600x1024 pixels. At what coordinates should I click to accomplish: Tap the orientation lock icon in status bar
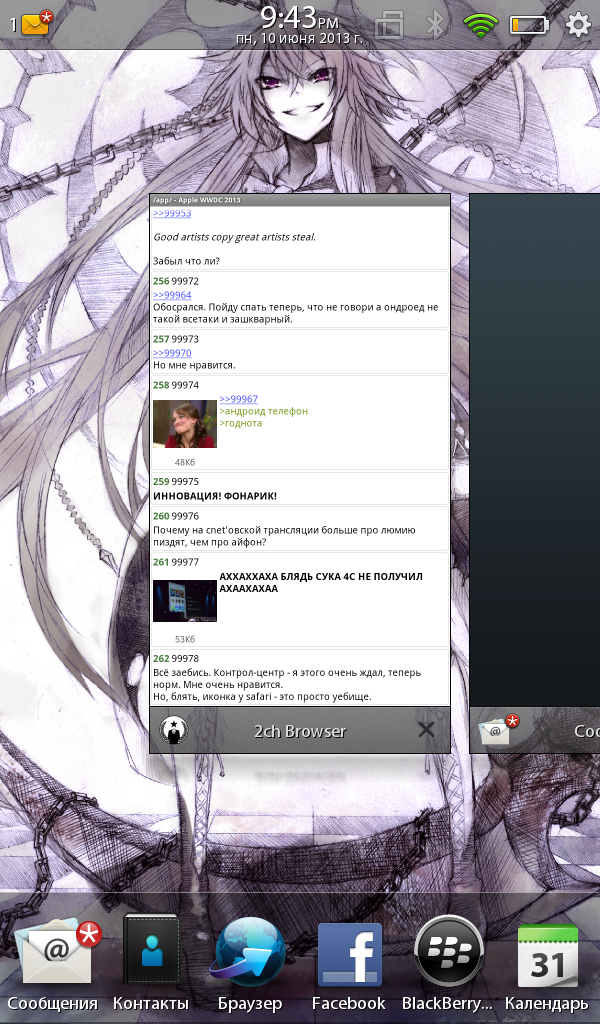click(389, 24)
